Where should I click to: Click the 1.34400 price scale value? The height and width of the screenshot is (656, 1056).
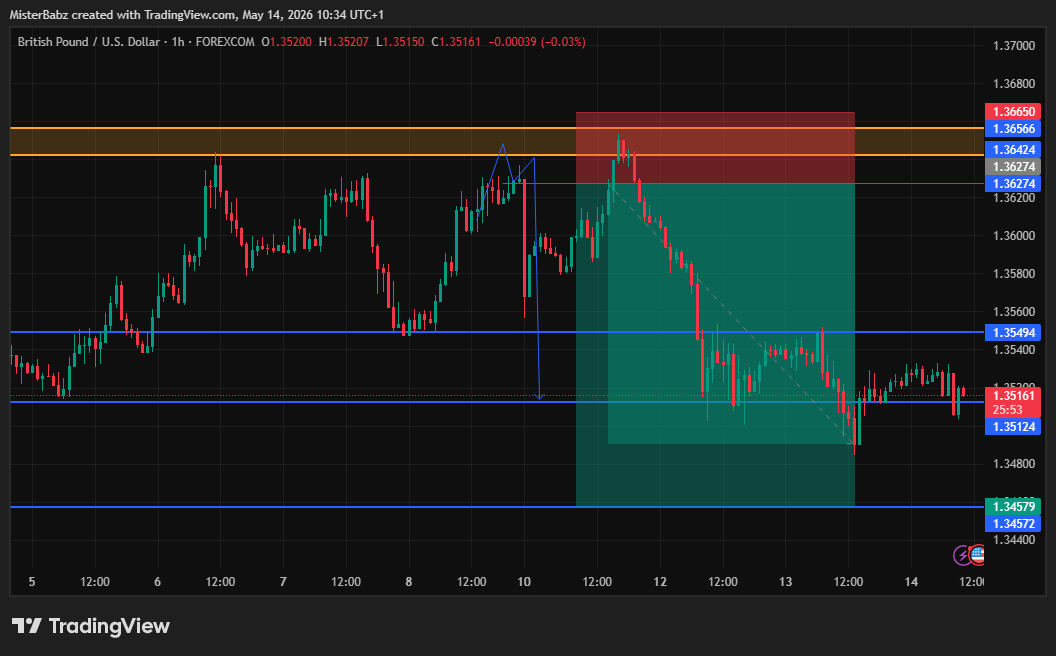tap(1014, 539)
